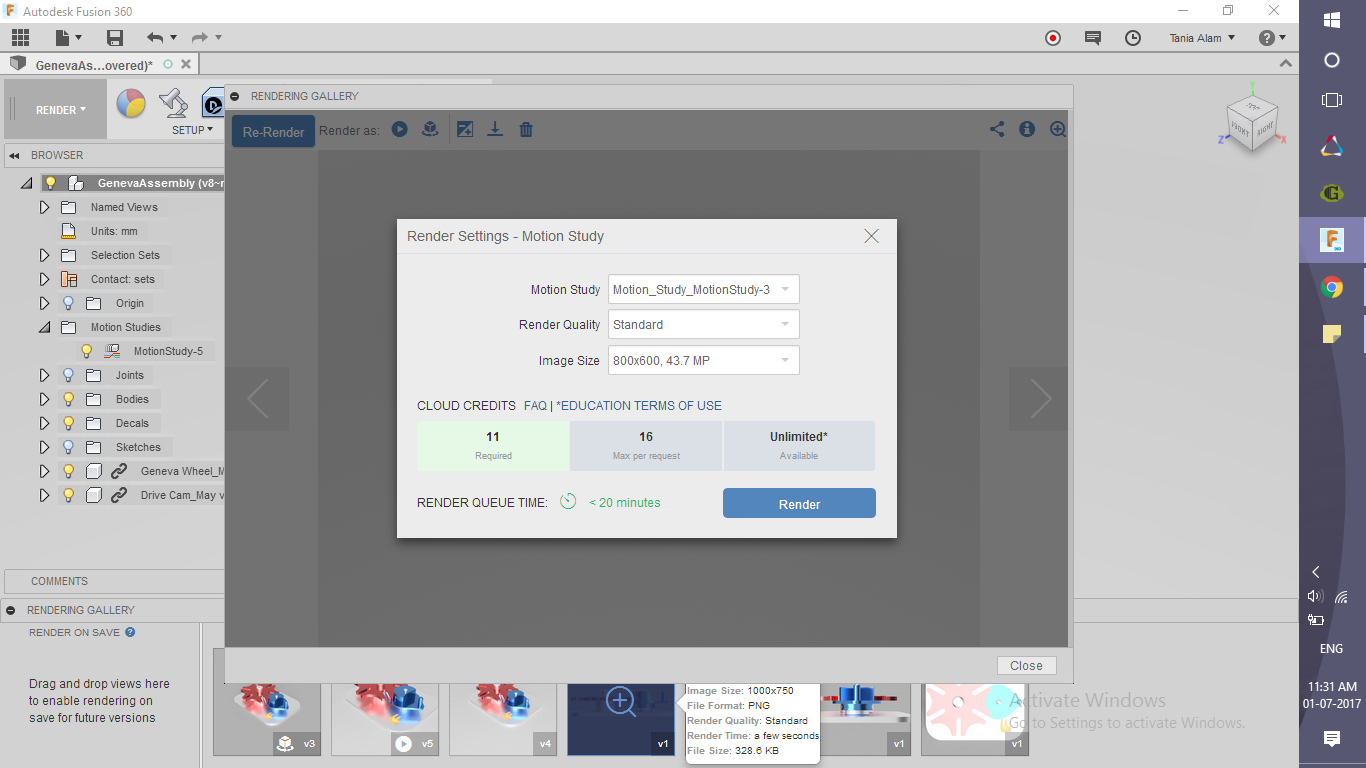Open the Render Quality dropdown

[704, 325]
